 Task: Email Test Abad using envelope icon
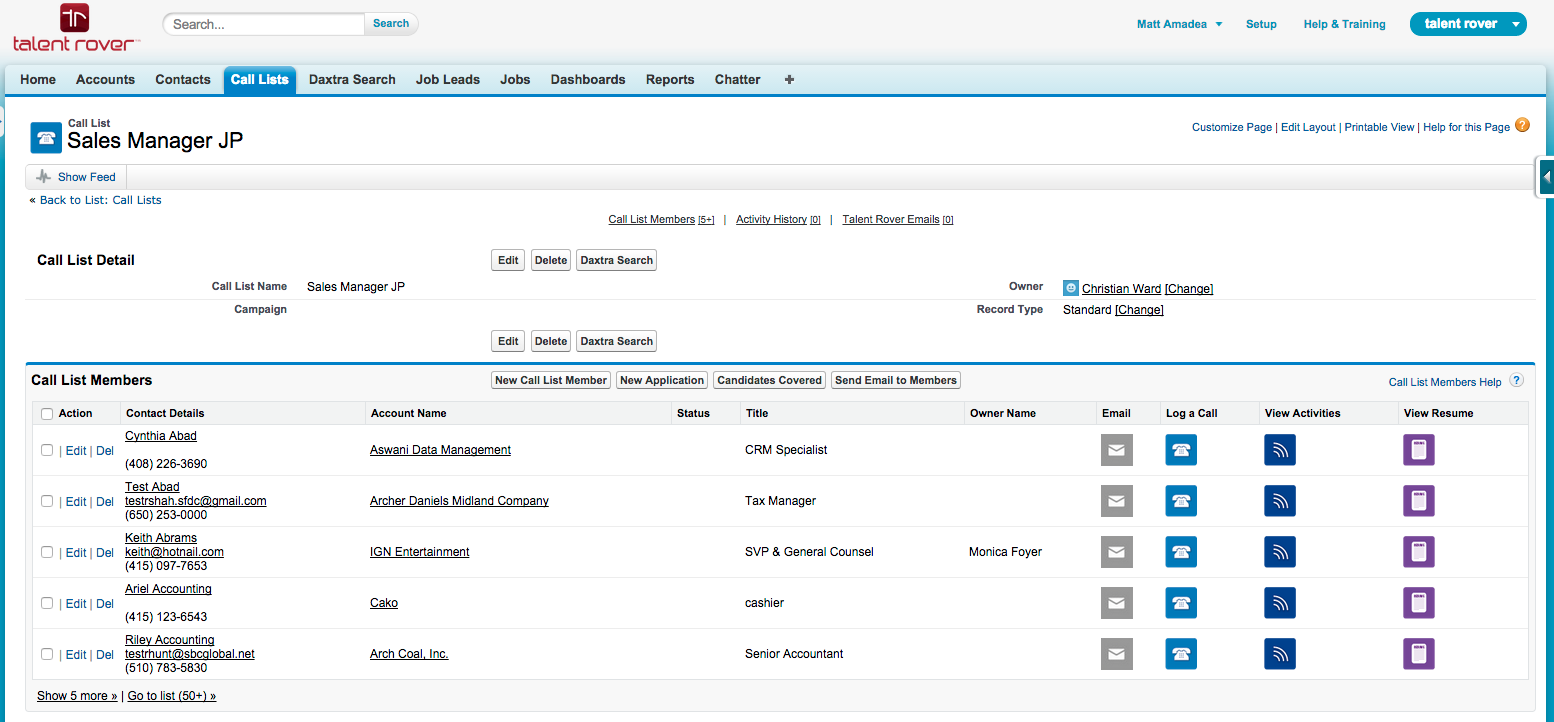pyautogui.click(x=1117, y=501)
